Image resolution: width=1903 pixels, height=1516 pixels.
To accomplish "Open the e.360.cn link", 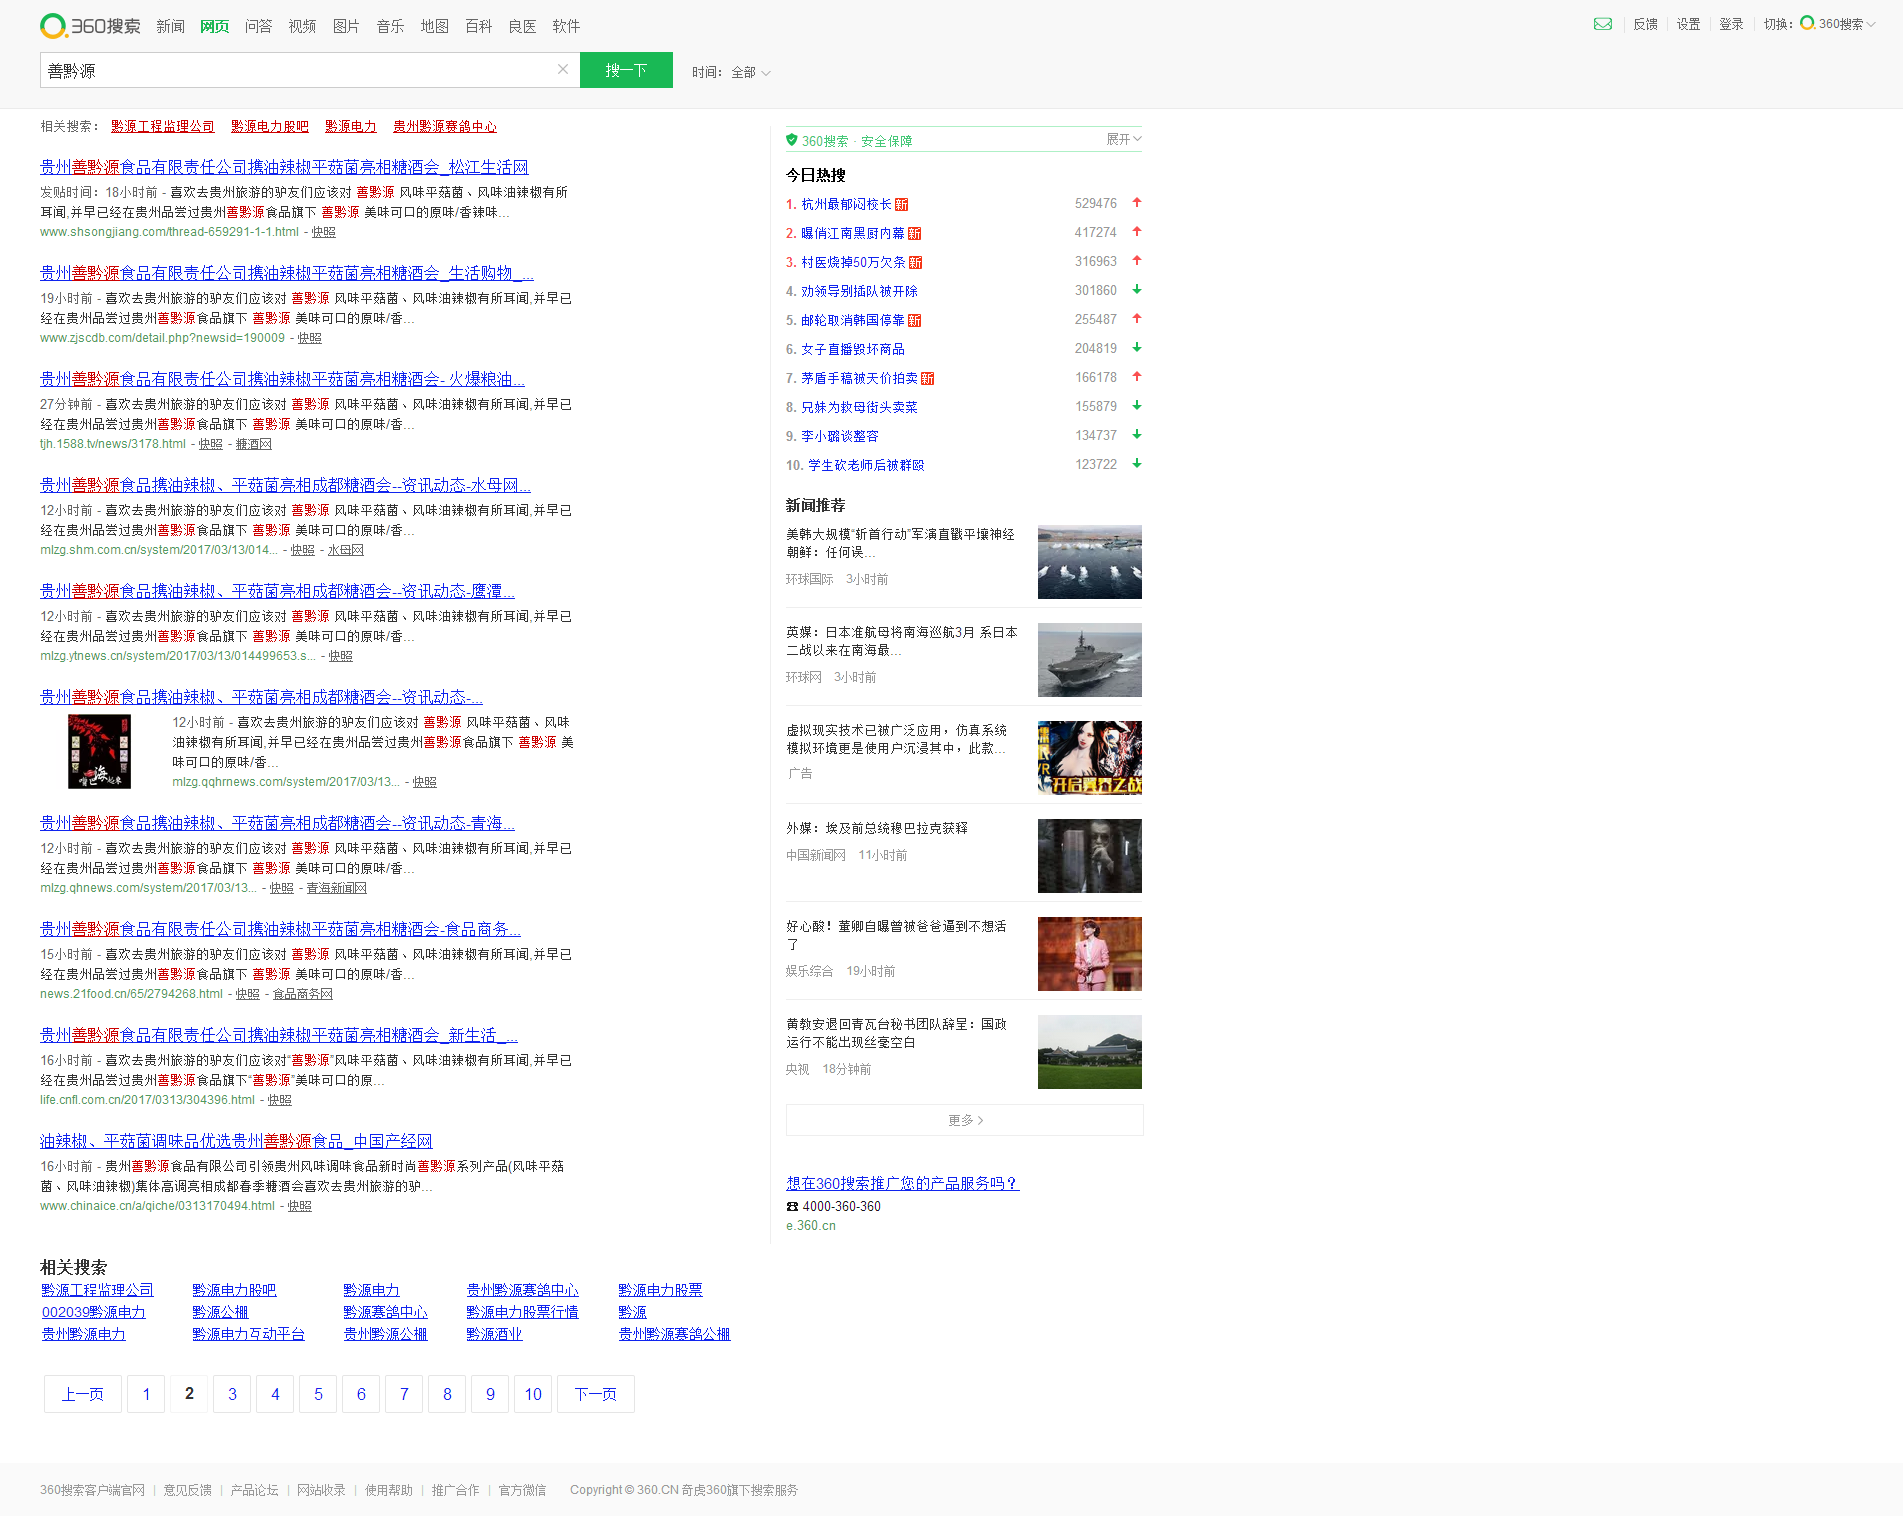I will click(x=810, y=1226).
